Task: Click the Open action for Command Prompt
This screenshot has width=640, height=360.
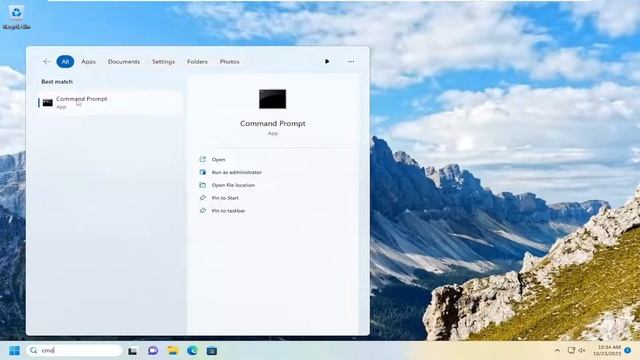Action: (x=218, y=160)
